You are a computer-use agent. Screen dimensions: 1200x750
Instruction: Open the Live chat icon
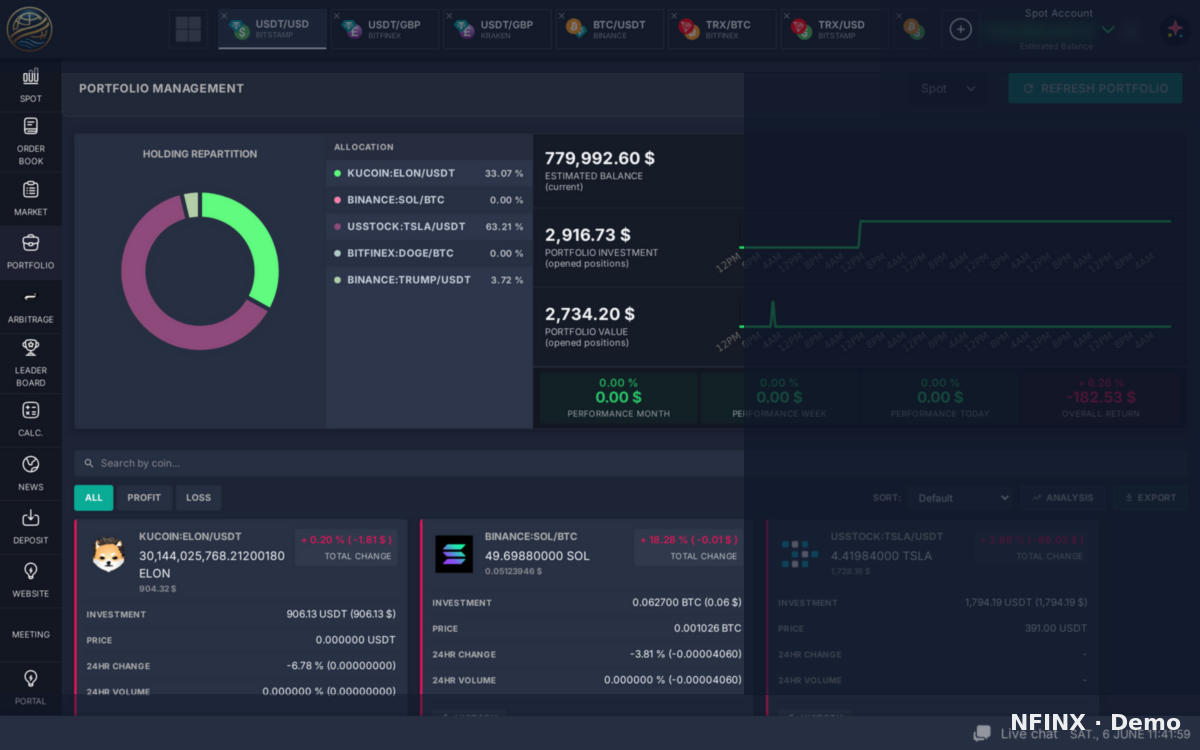[983, 733]
